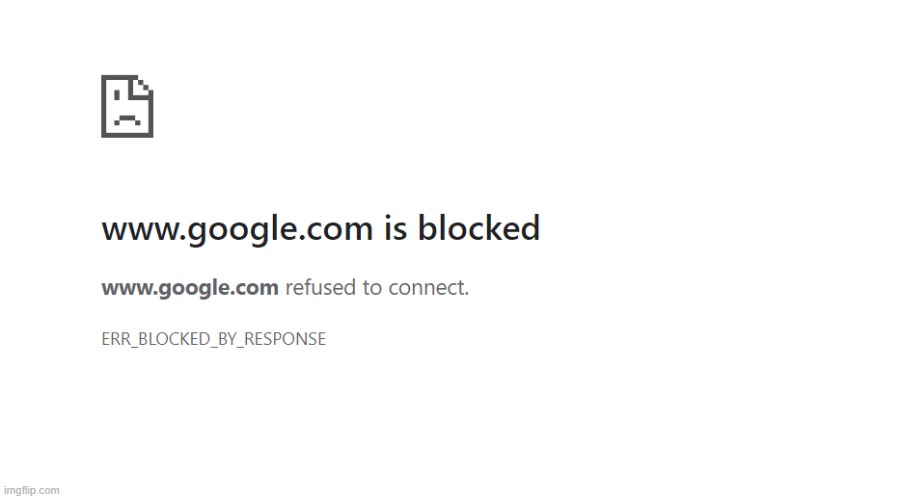Click the frowning mouth on the page icon
Image resolution: width=901 pixels, height=499 pixels.
pyautogui.click(x=126, y=118)
